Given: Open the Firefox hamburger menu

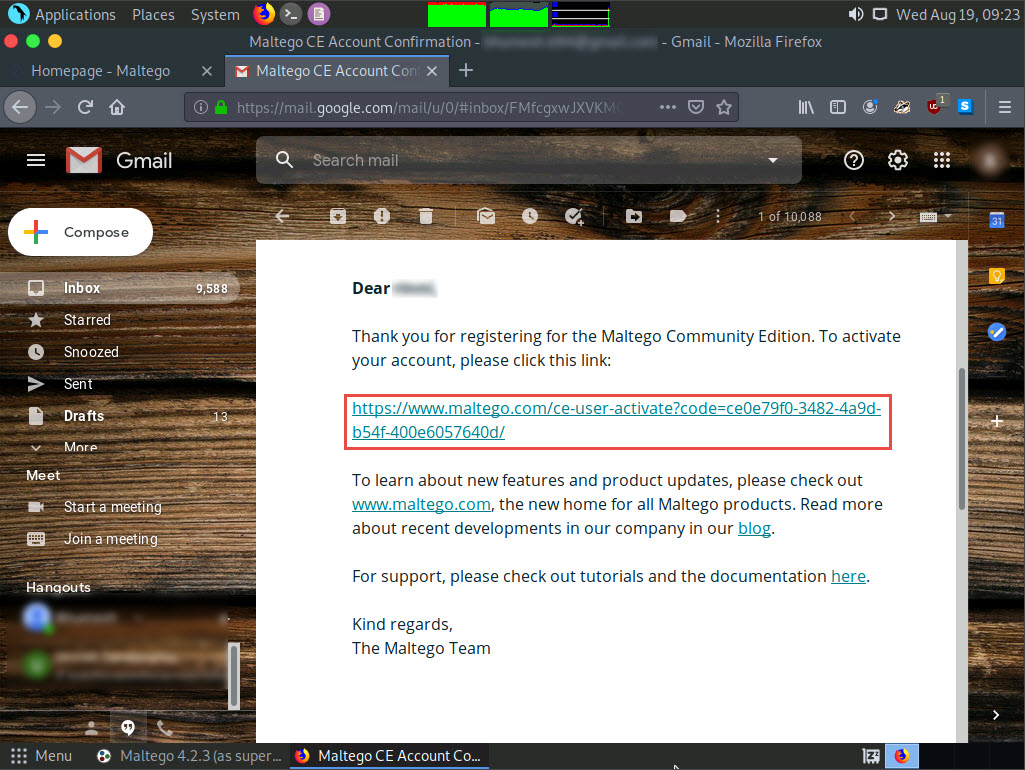Looking at the screenshot, I should tap(1005, 107).
